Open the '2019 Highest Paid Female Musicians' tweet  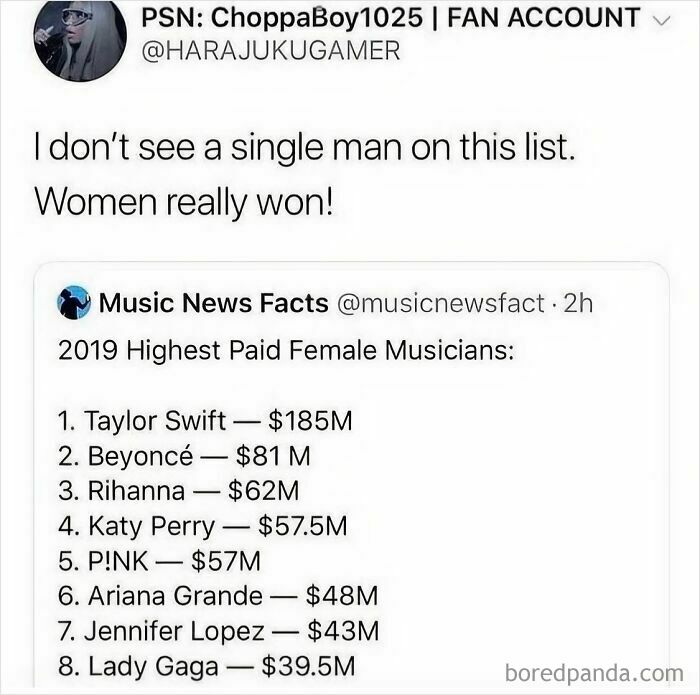coord(286,351)
